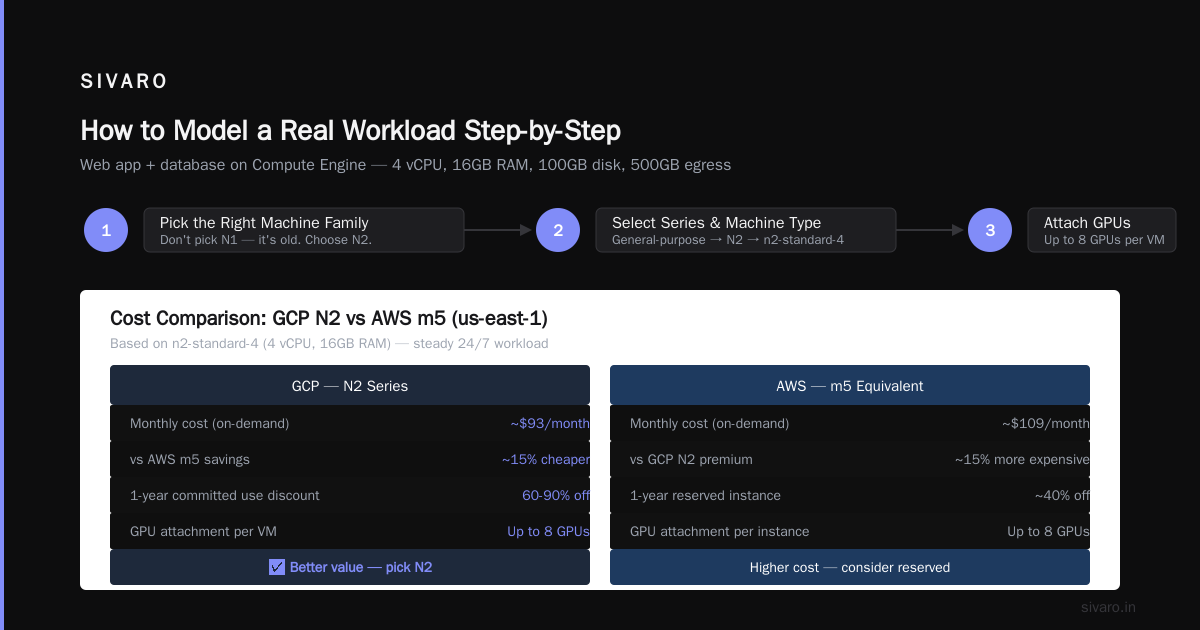This screenshot has height=630, width=1200.
Task: Click Up to 8 GPUs value in AWS column
Action: [1048, 531]
